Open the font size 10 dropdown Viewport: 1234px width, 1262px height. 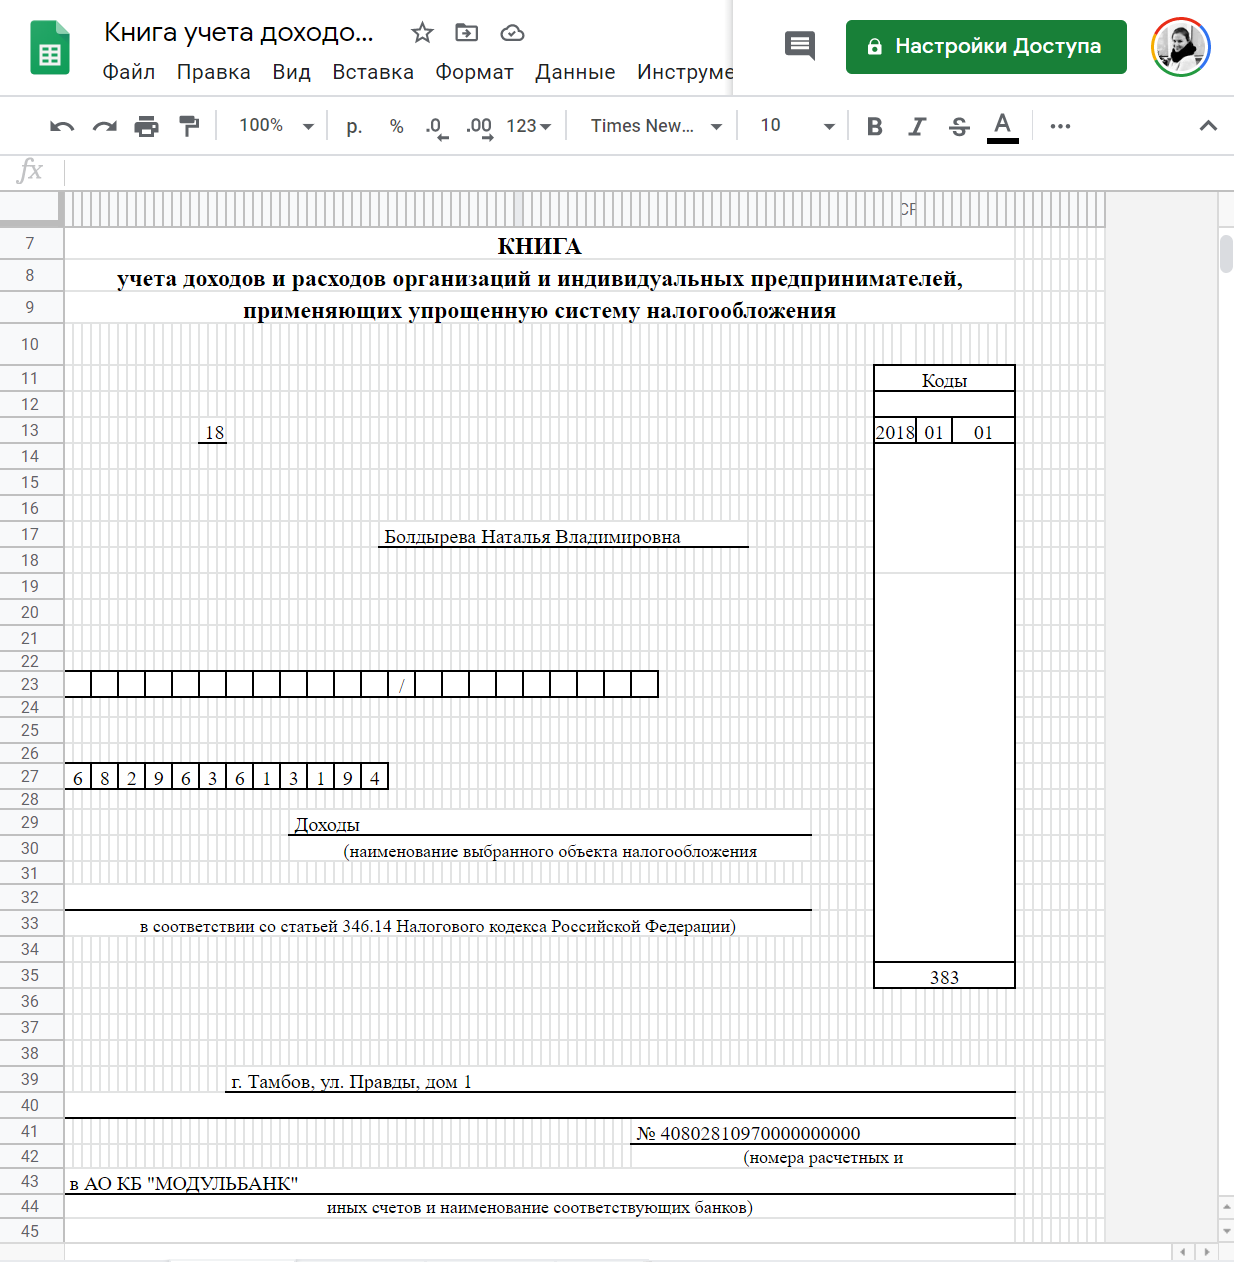click(797, 126)
